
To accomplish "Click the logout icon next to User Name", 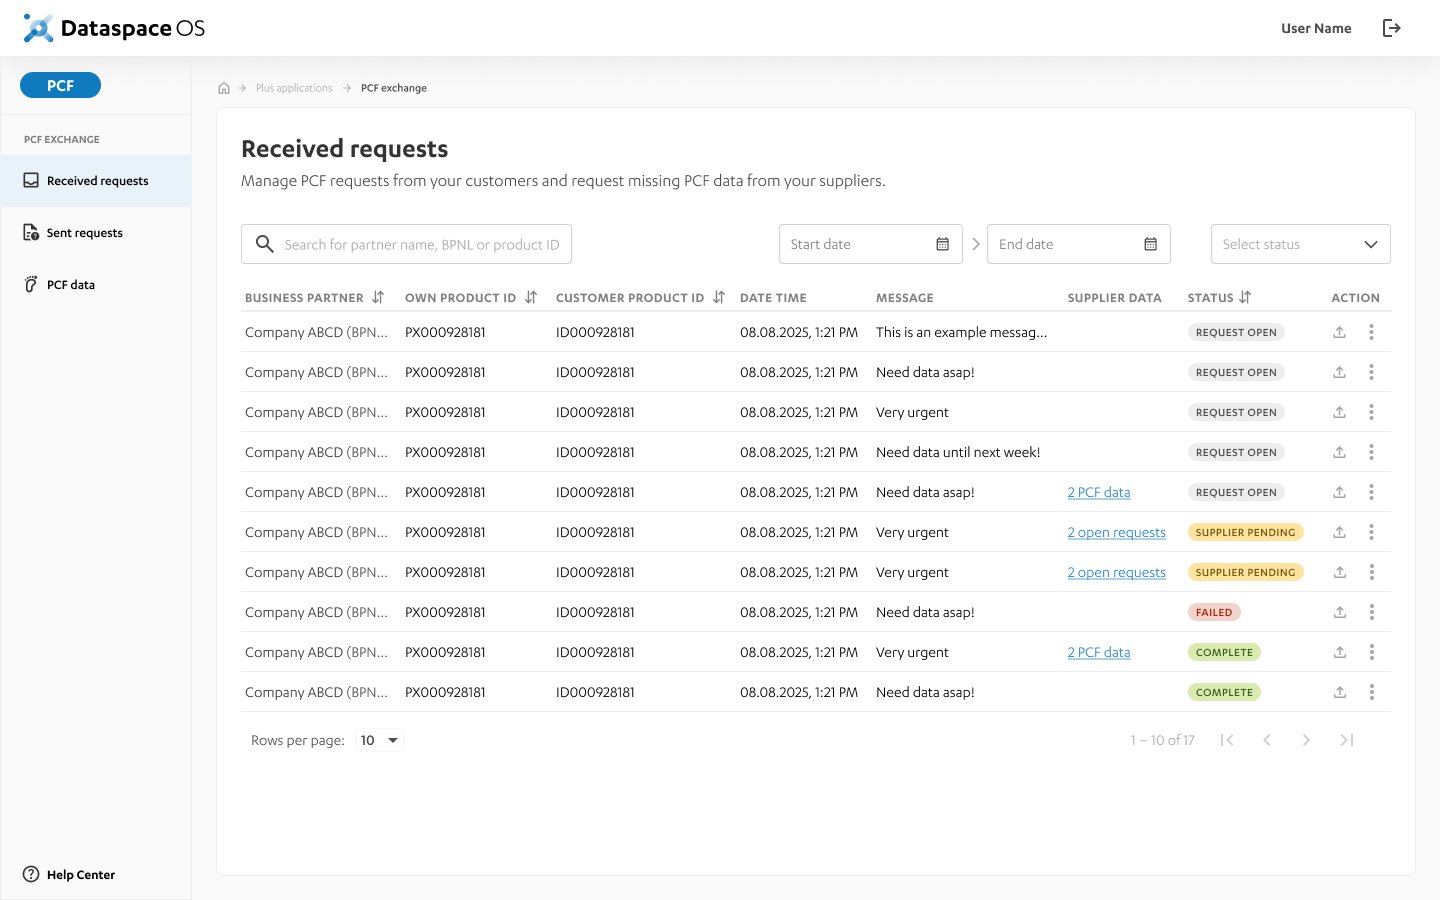I will click(1391, 28).
